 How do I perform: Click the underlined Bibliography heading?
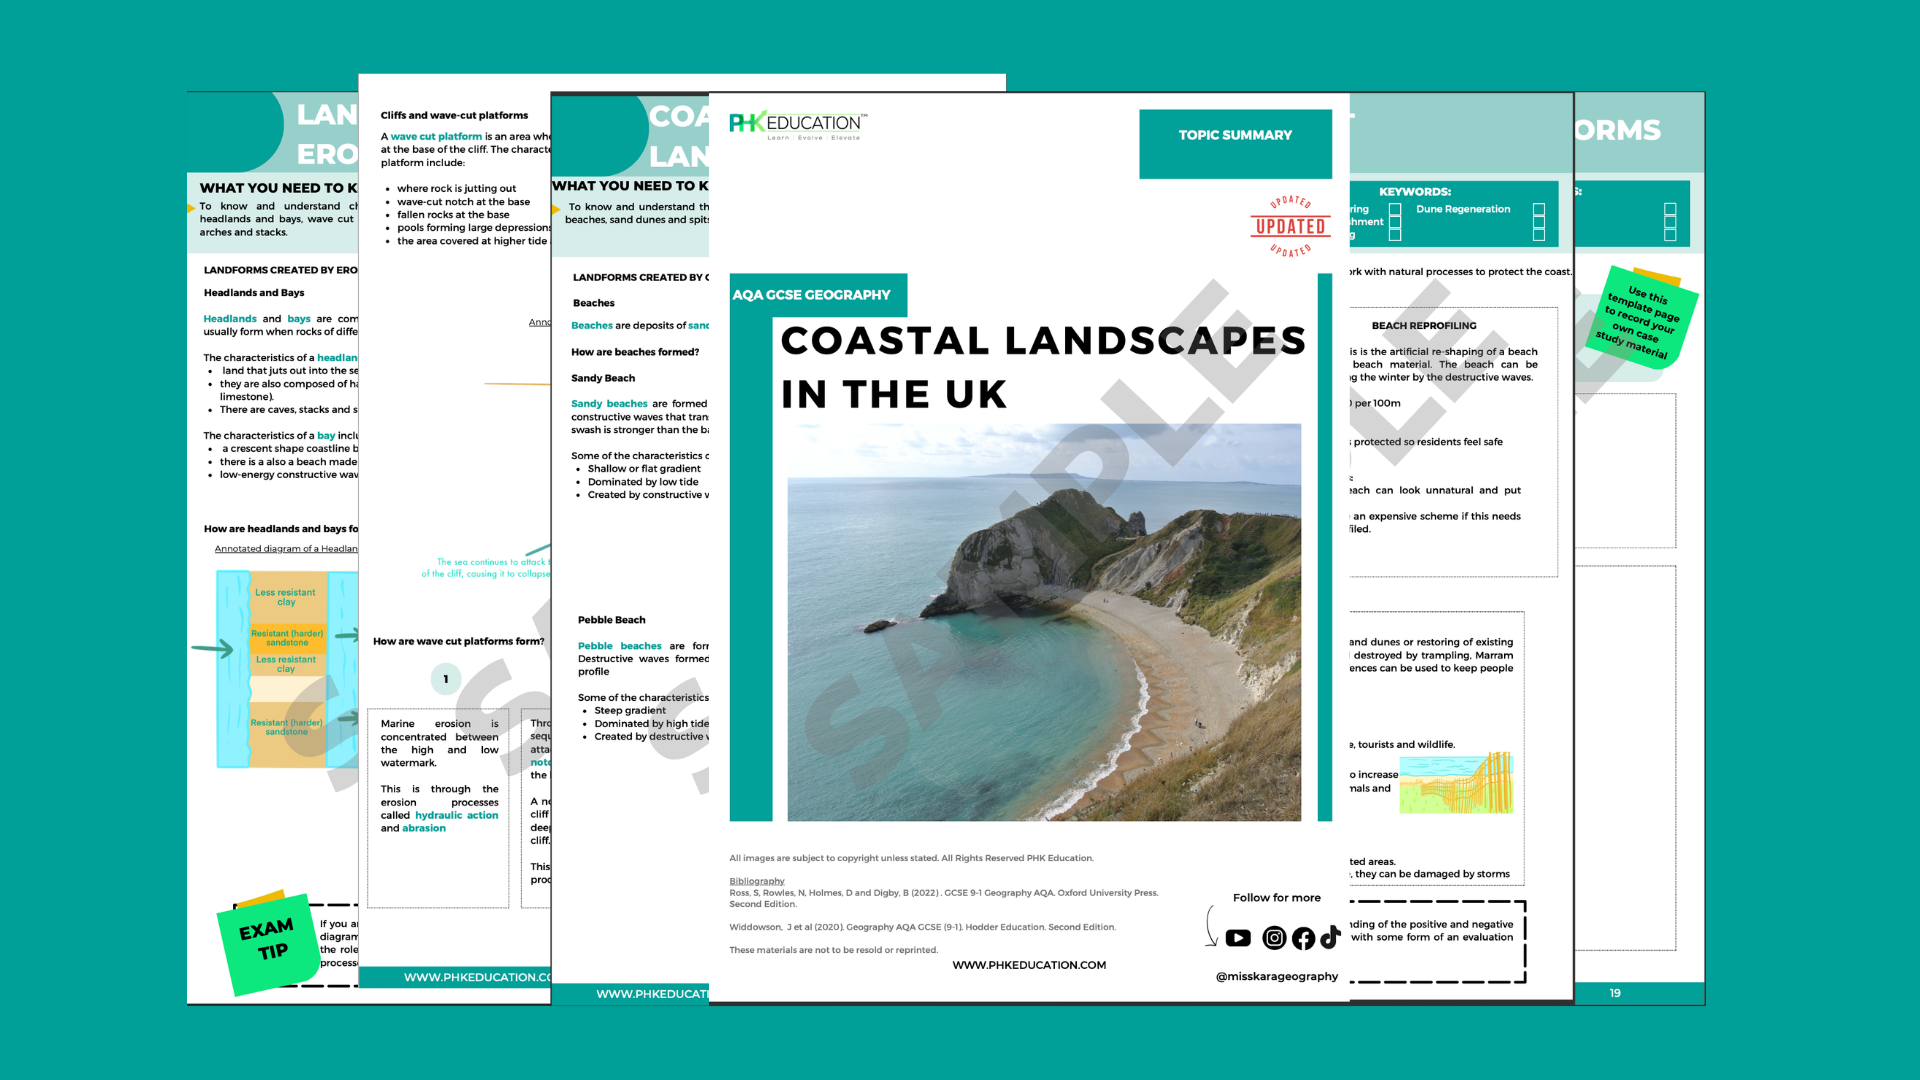[x=757, y=881]
